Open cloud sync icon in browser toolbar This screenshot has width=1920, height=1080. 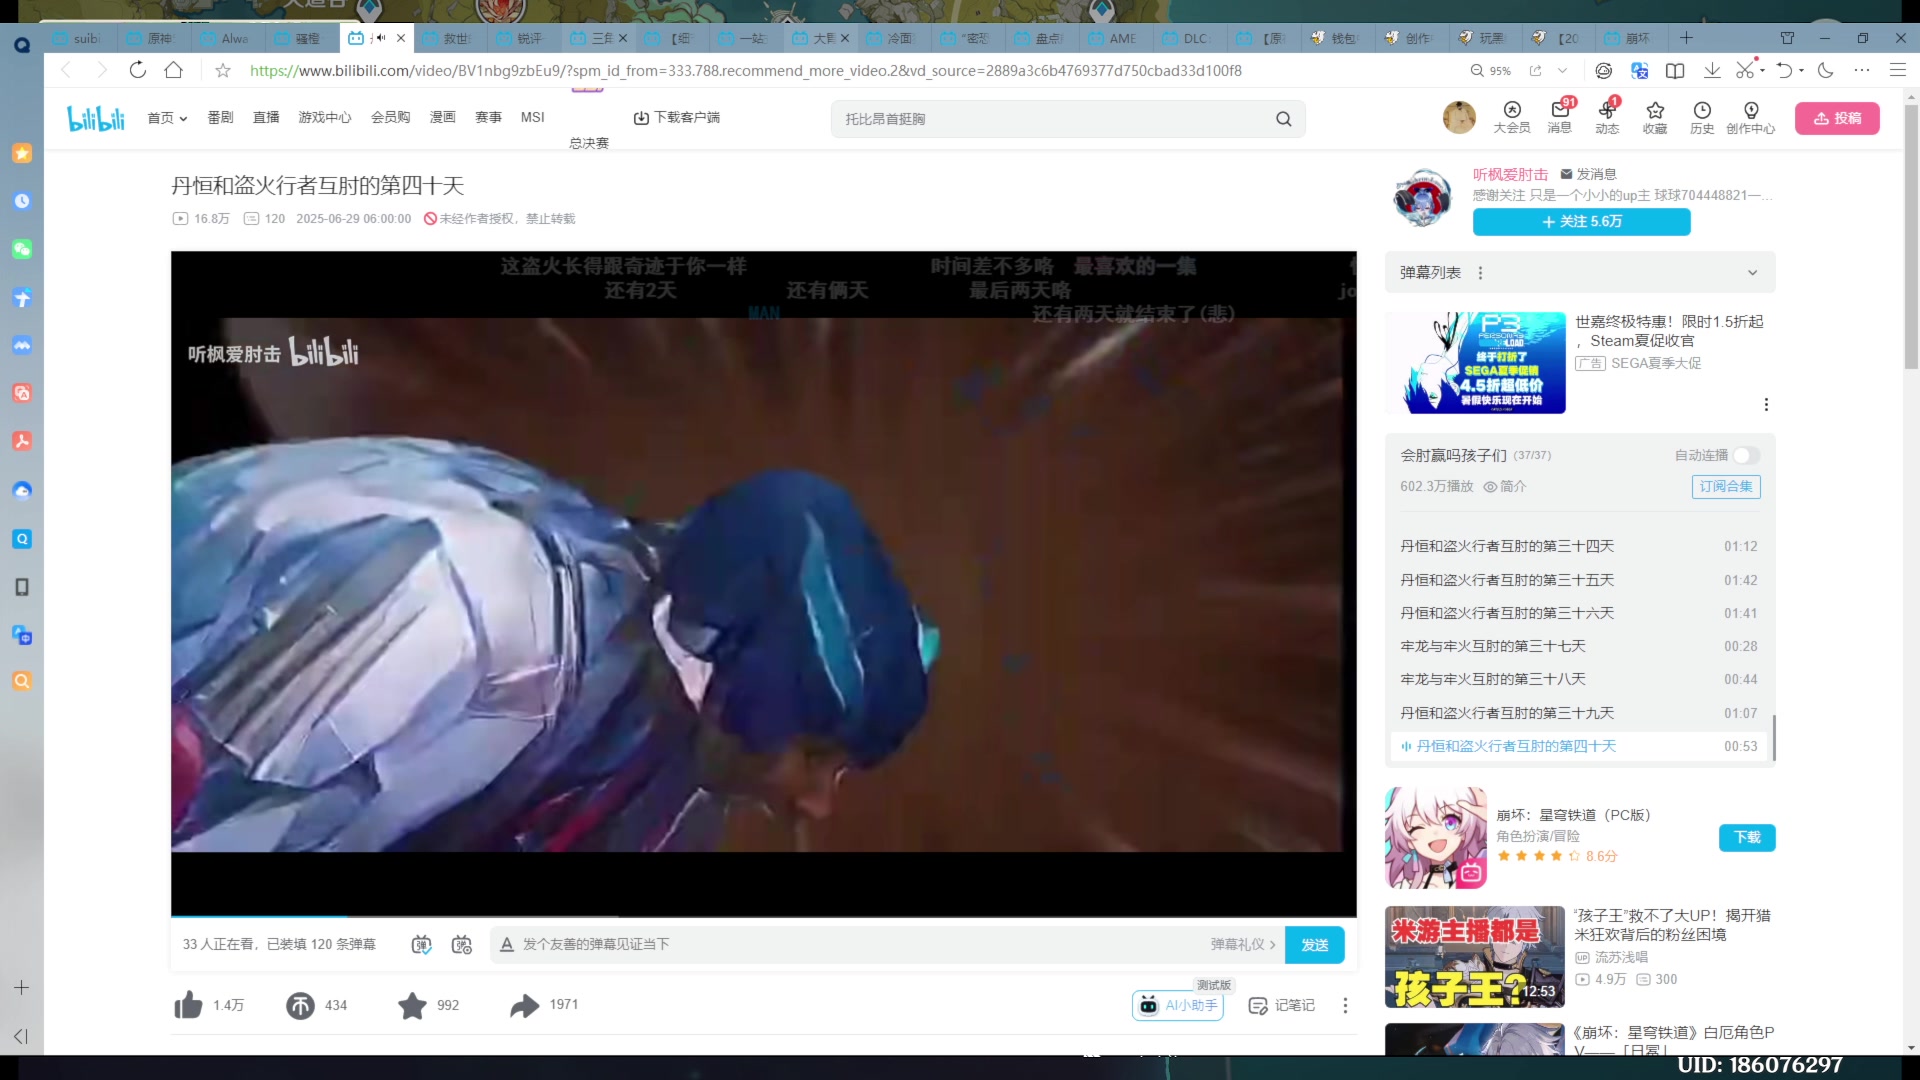(1604, 70)
